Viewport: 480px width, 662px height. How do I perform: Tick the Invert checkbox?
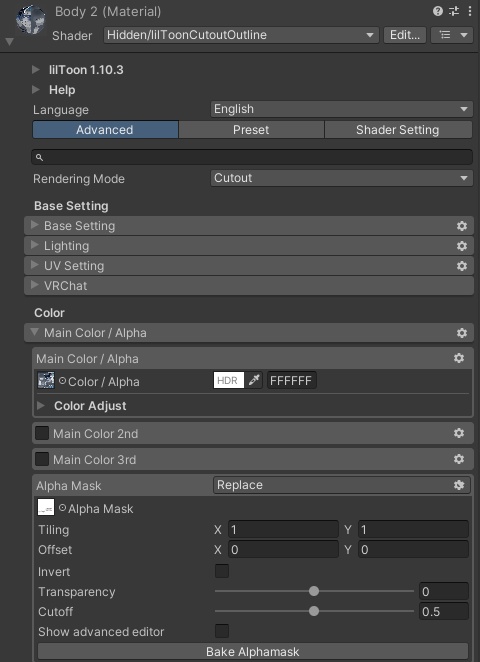(222, 571)
